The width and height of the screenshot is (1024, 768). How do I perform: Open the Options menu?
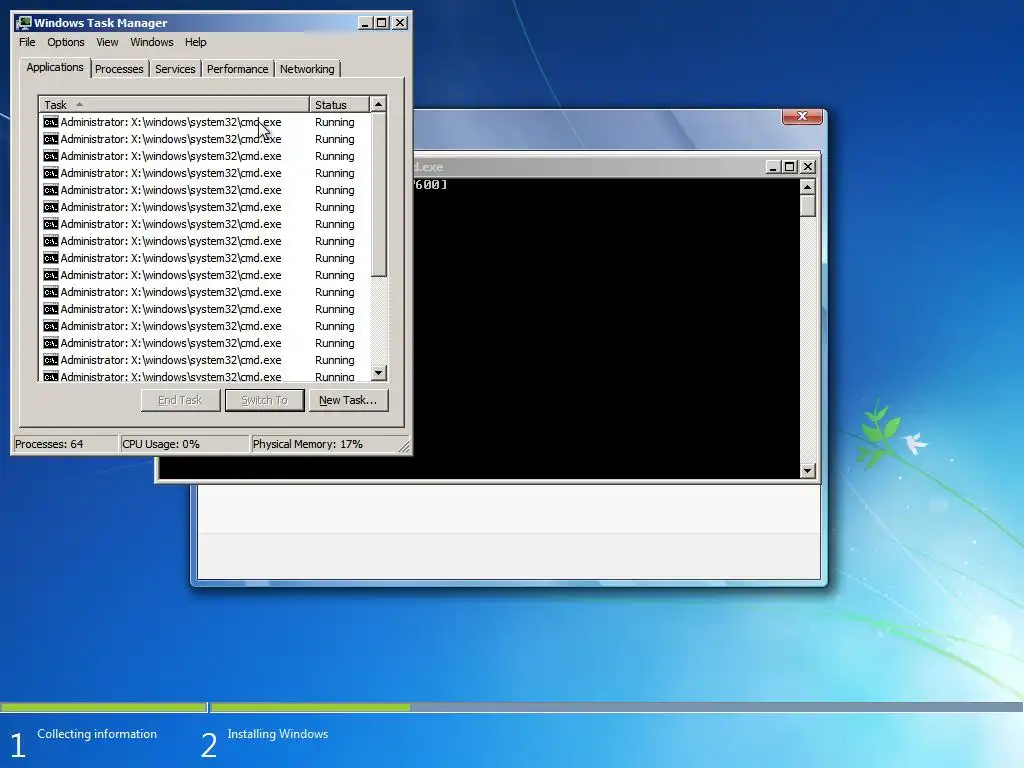(x=65, y=42)
